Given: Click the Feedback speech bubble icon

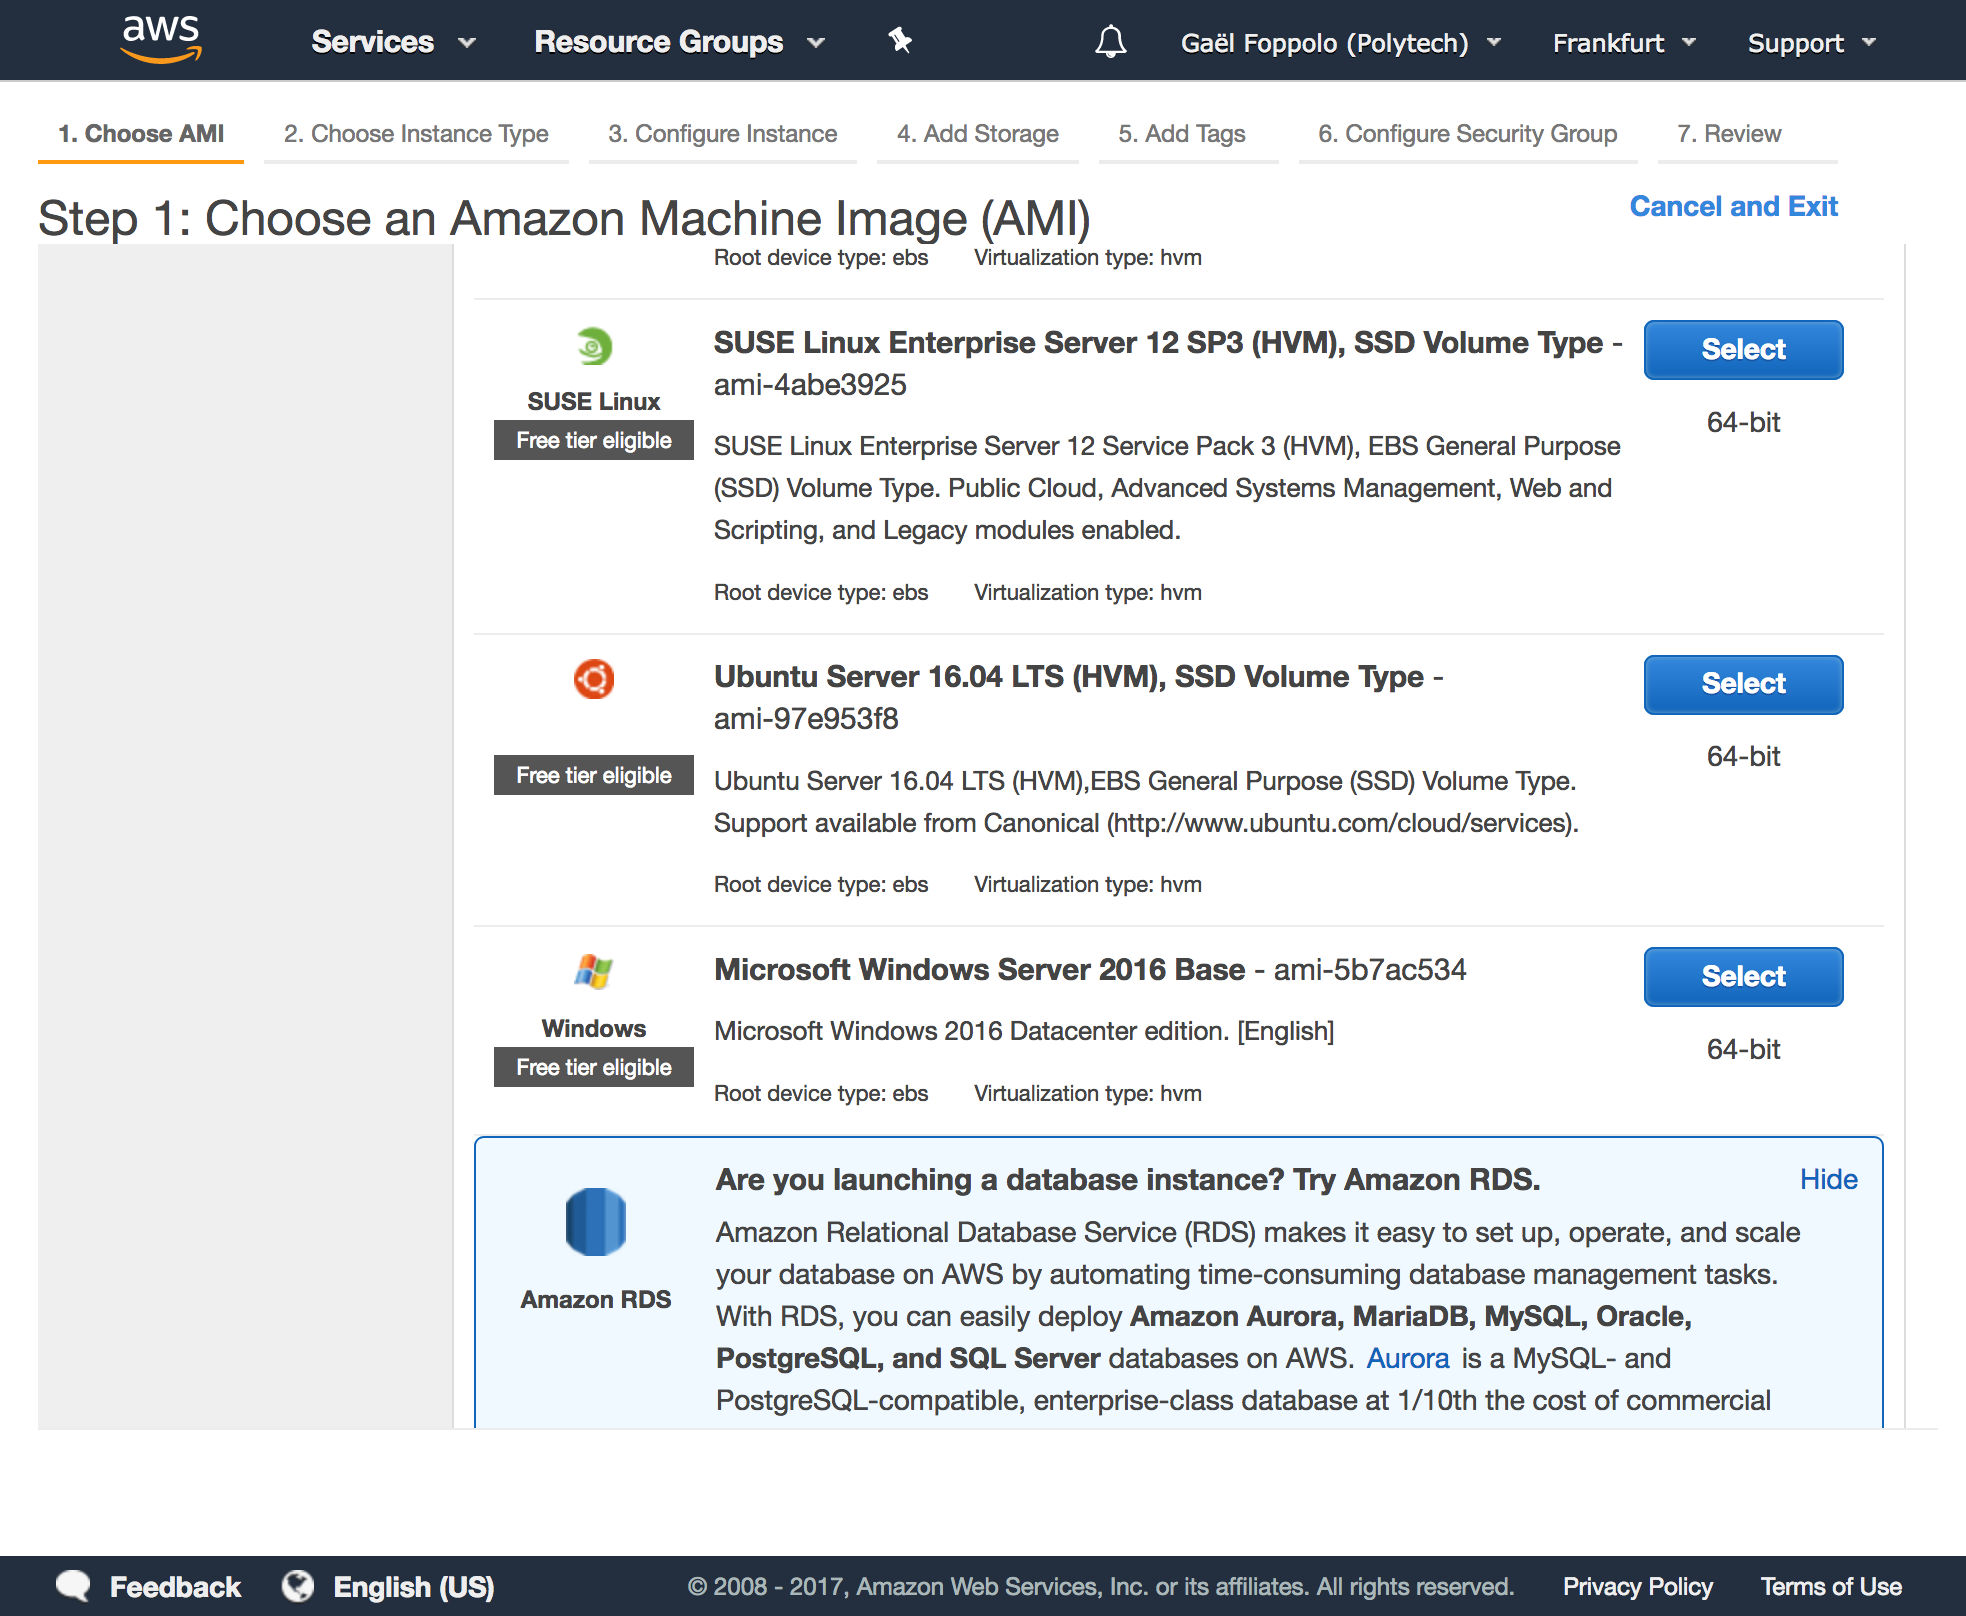Looking at the screenshot, I should click(73, 1586).
